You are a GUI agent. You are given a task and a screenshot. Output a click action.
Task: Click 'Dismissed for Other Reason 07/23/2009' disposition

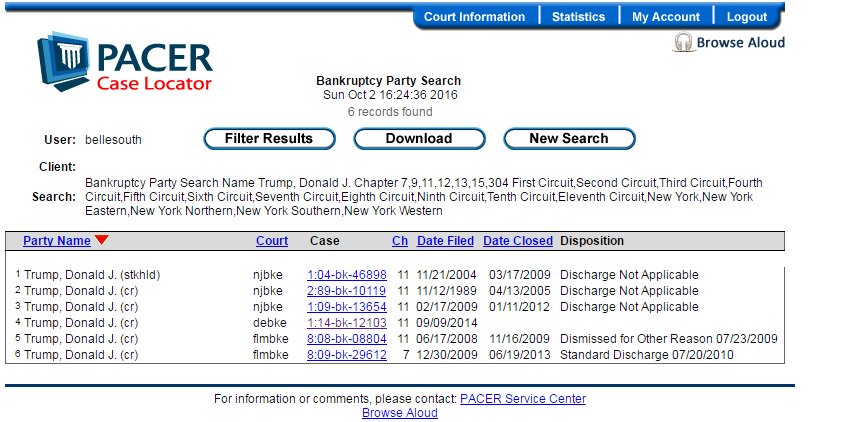pos(669,339)
